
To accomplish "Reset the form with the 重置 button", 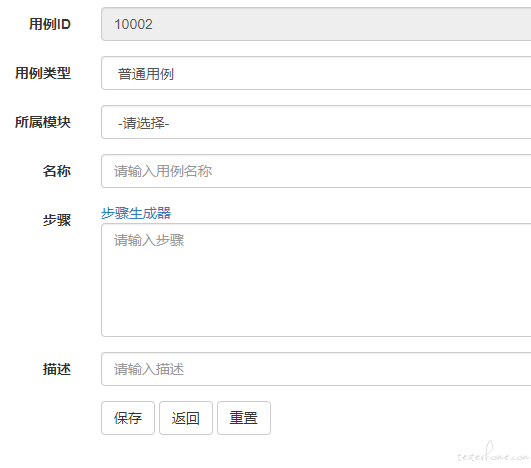I will pyautogui.click(x=243, y=418).
